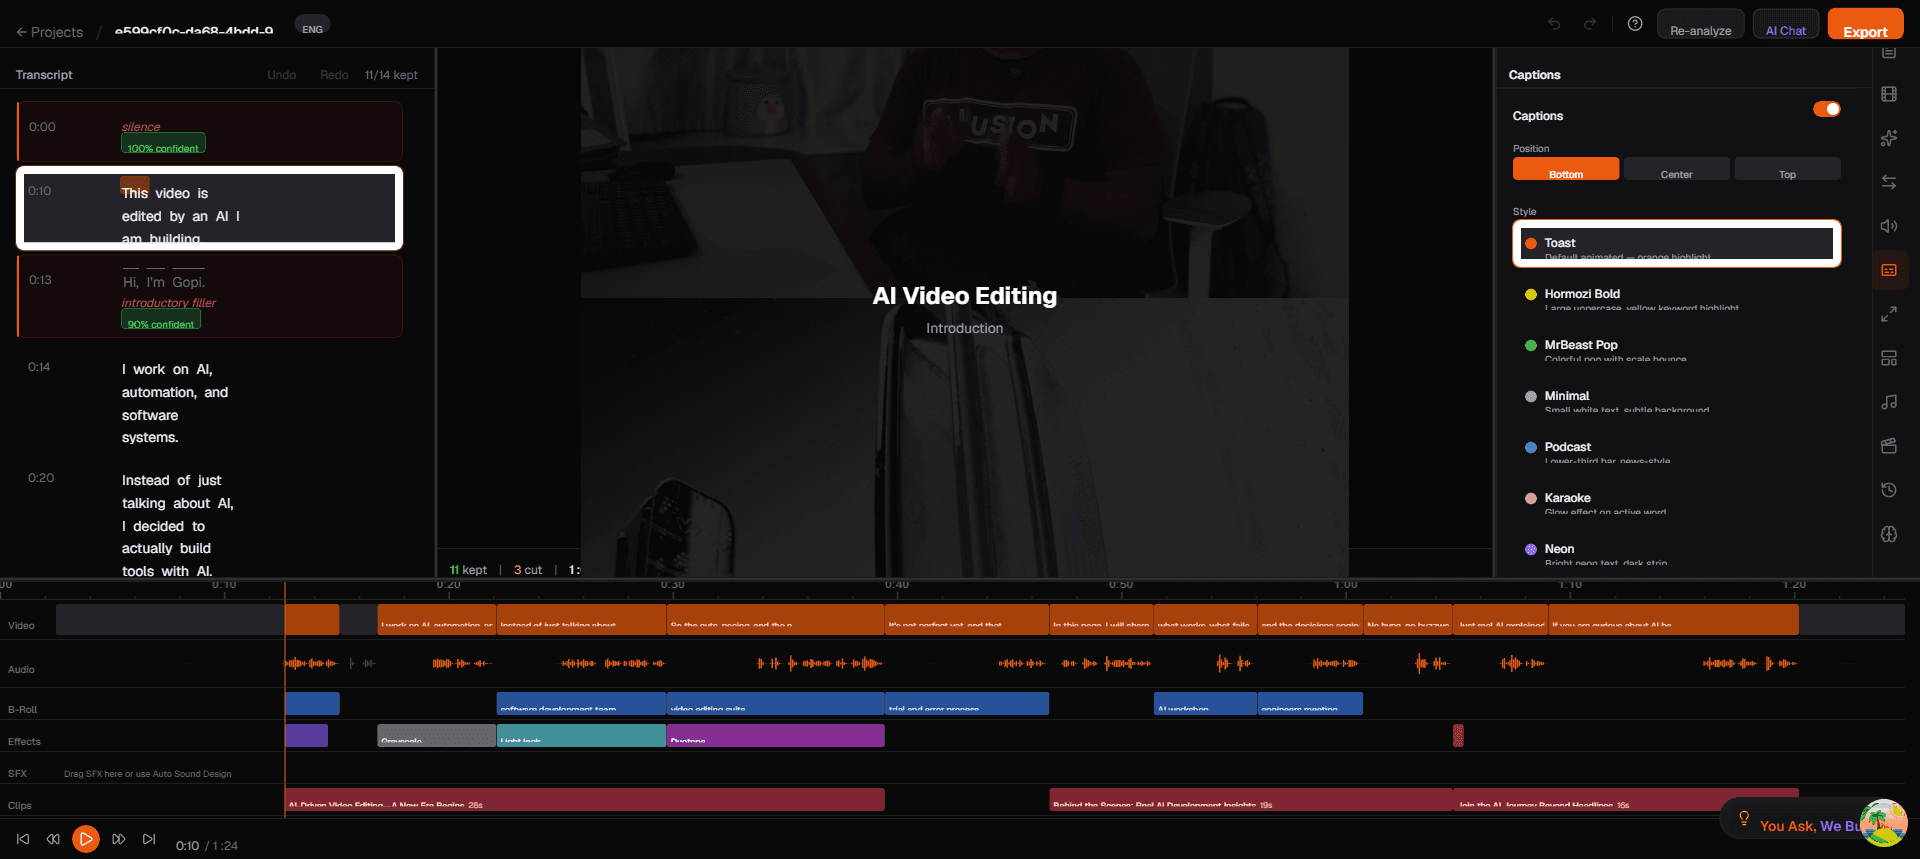1920x859 pixels.
Task: Select the 0:14 transcript segment about AI automation
Action: pyautogui.click(x=175, y=403)
